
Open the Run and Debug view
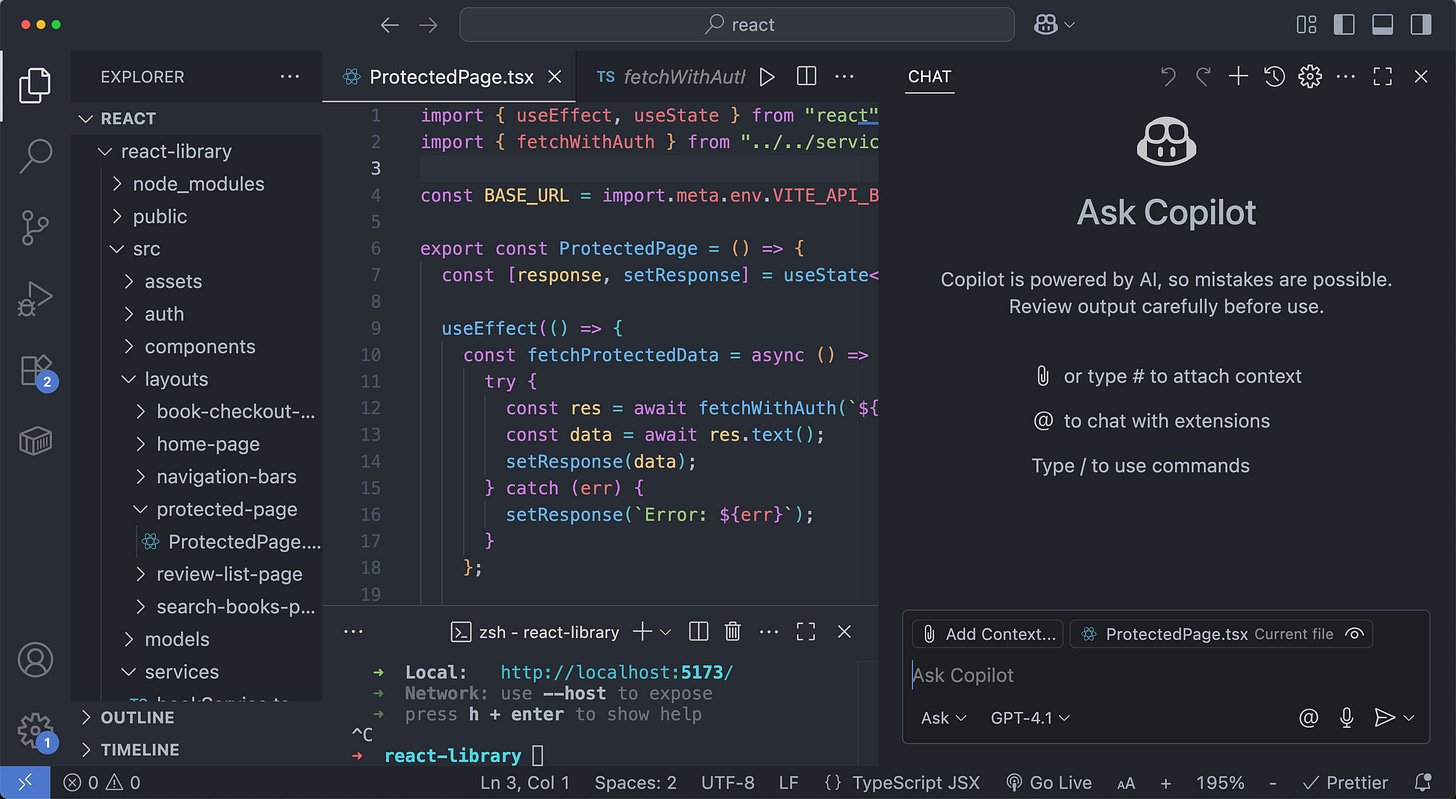(35, 299)
